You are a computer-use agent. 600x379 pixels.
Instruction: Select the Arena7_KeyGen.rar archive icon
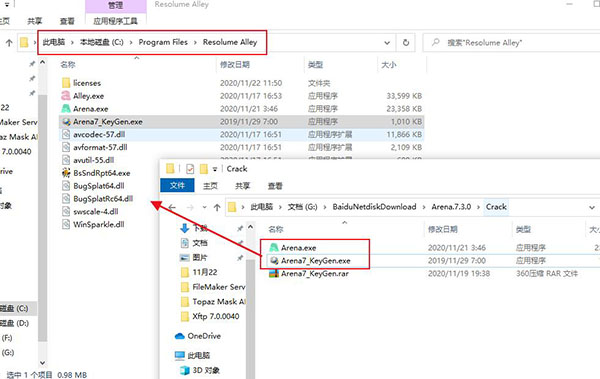274,274
